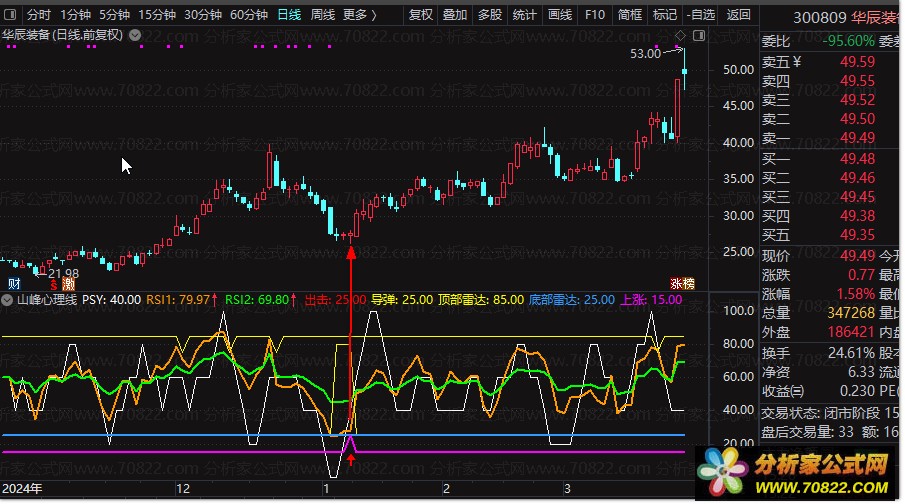Open the 分析家公式网 logo link
905x504 pixels.
pyautogui.click(x=796, y=472)
